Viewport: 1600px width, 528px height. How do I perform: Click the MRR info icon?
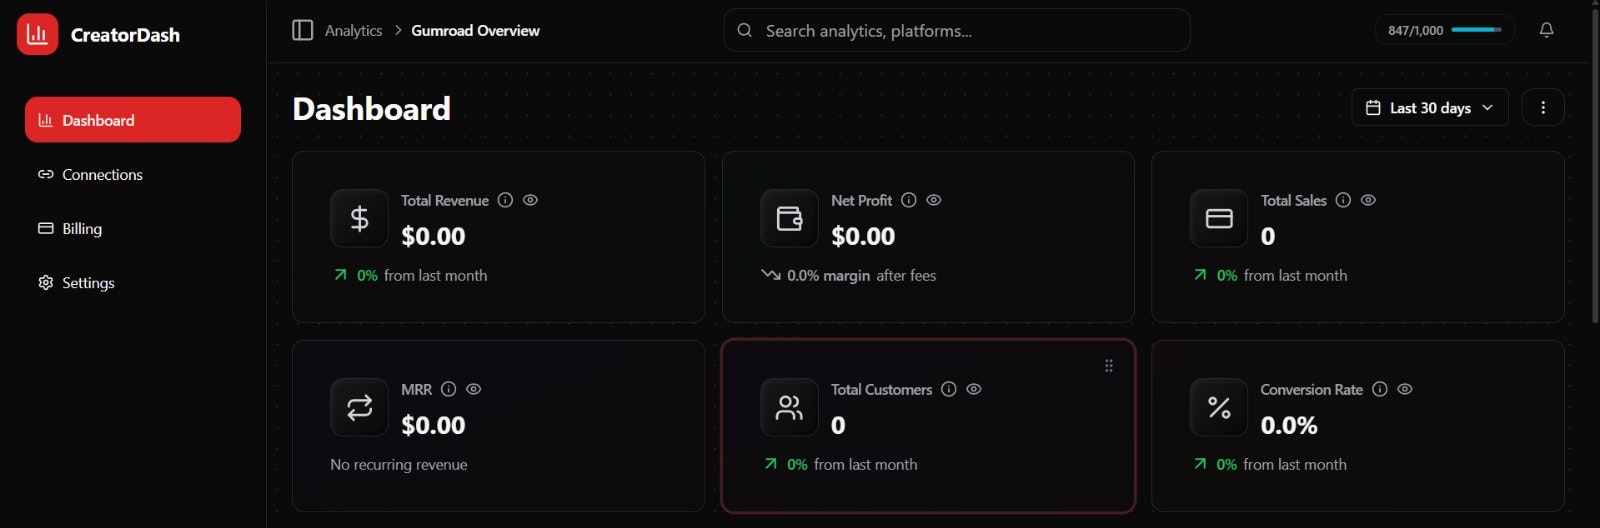[448, 389]
